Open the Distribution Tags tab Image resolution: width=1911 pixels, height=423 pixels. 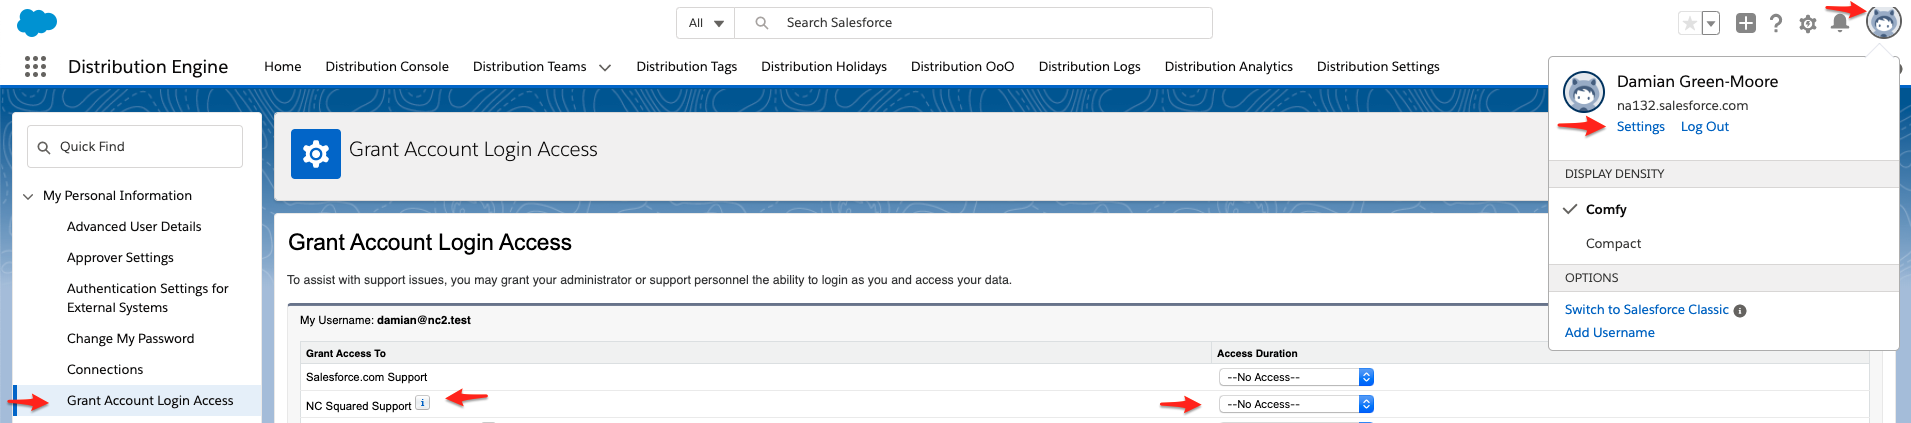pyautogui.click(x=687, y=67)
